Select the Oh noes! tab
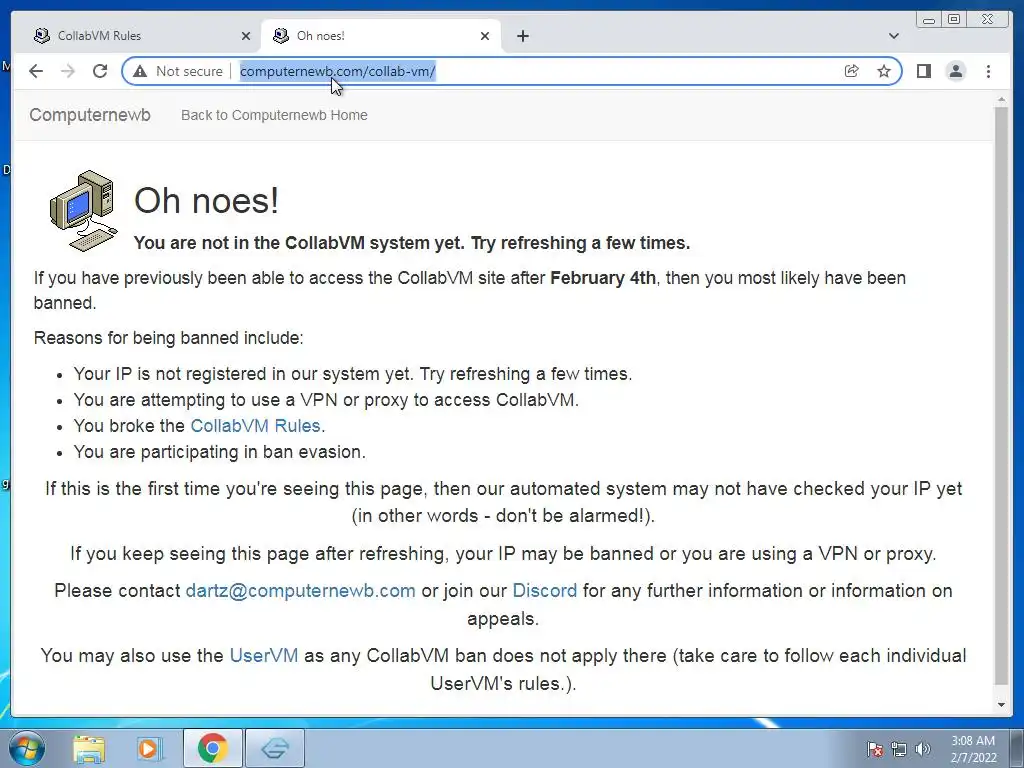This screenshot has height=768, width=1024. pos(381,36)
